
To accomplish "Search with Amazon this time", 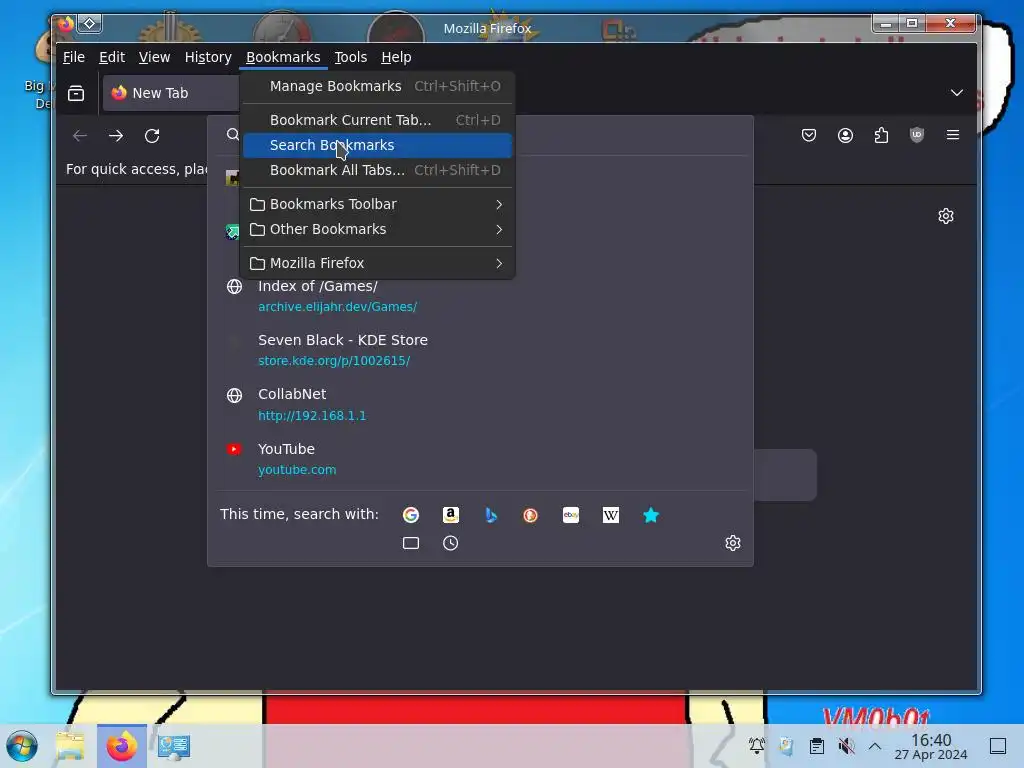I will [x=451, y=515].
